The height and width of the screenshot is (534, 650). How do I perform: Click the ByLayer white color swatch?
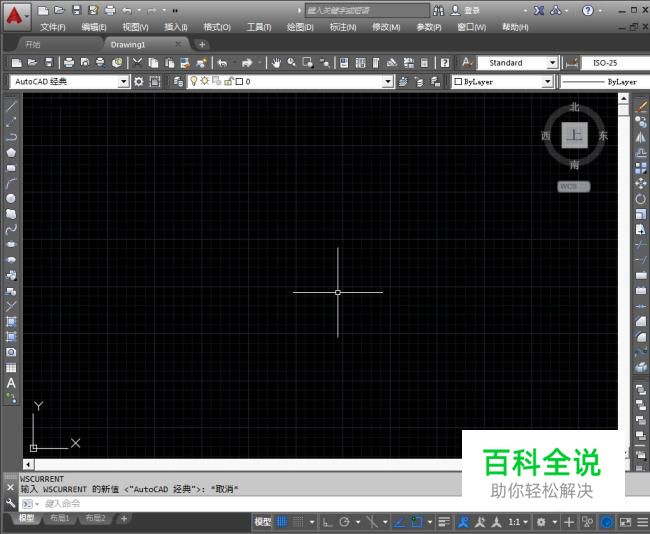pos(458,82)
